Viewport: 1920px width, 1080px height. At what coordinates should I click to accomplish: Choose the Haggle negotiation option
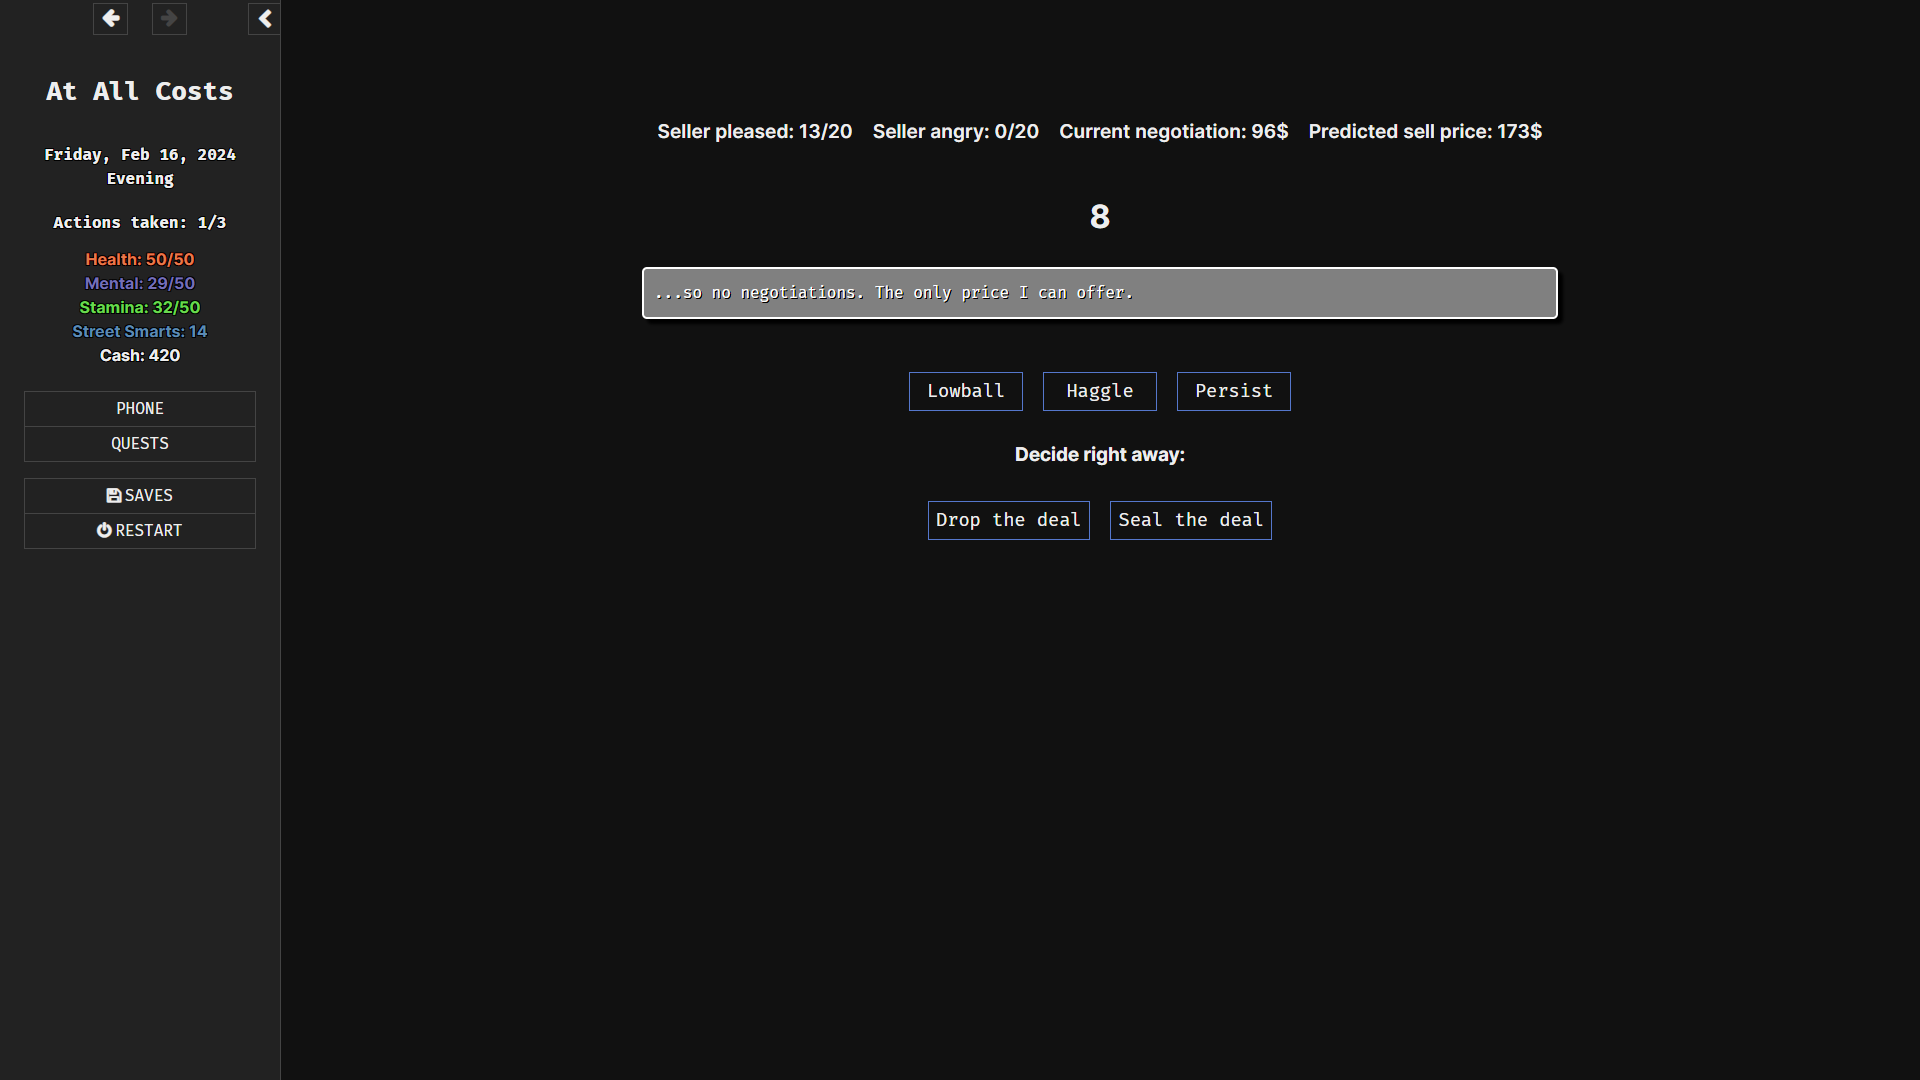pos(1099,391)
